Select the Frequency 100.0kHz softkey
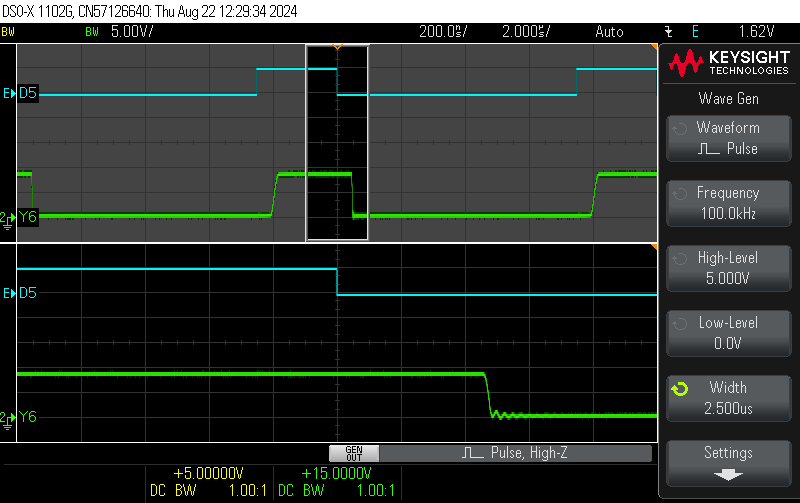 coord(728,203)
